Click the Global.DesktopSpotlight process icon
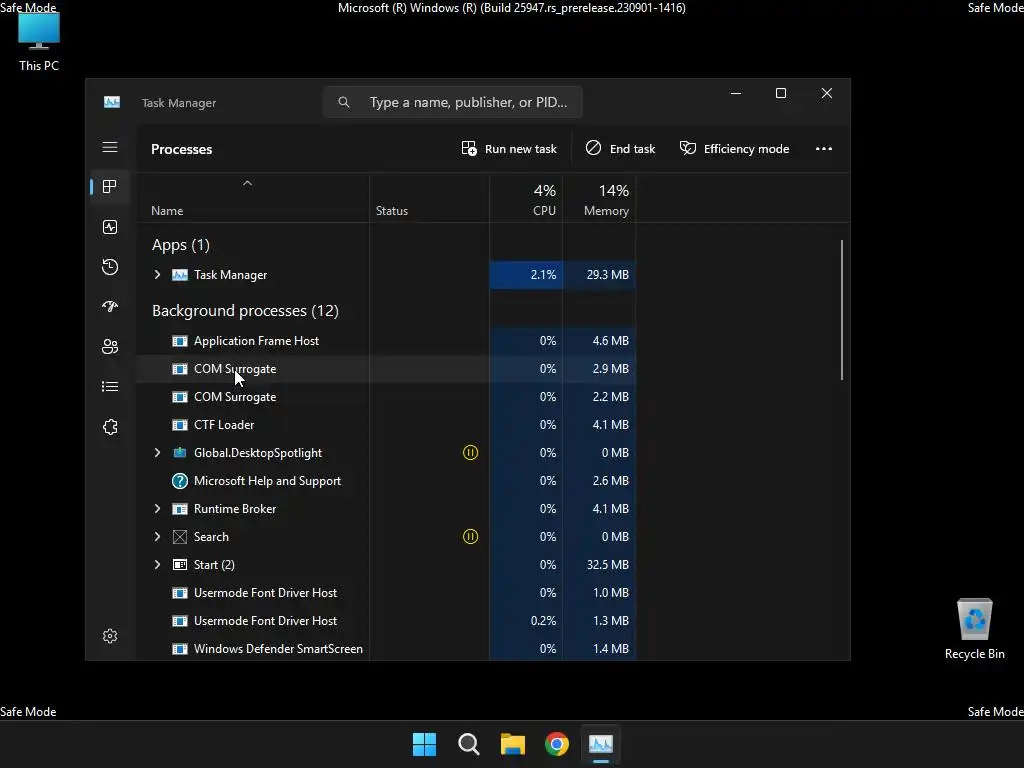Image resolution: width=1024 pixels, height=768 pixels. (180, 453)
